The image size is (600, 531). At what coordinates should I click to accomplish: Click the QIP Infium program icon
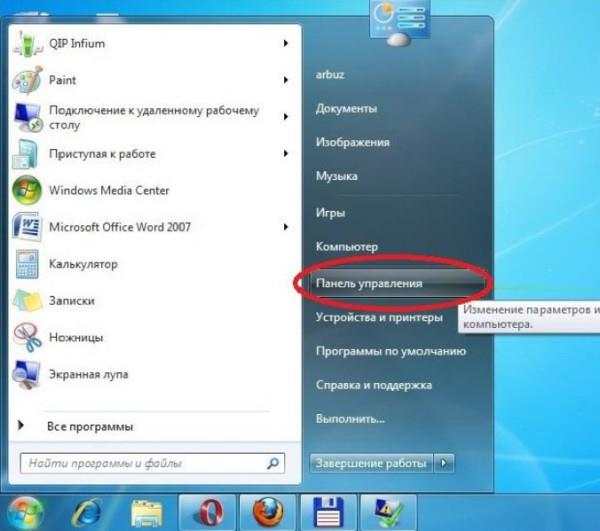click(x=26, y=44)
